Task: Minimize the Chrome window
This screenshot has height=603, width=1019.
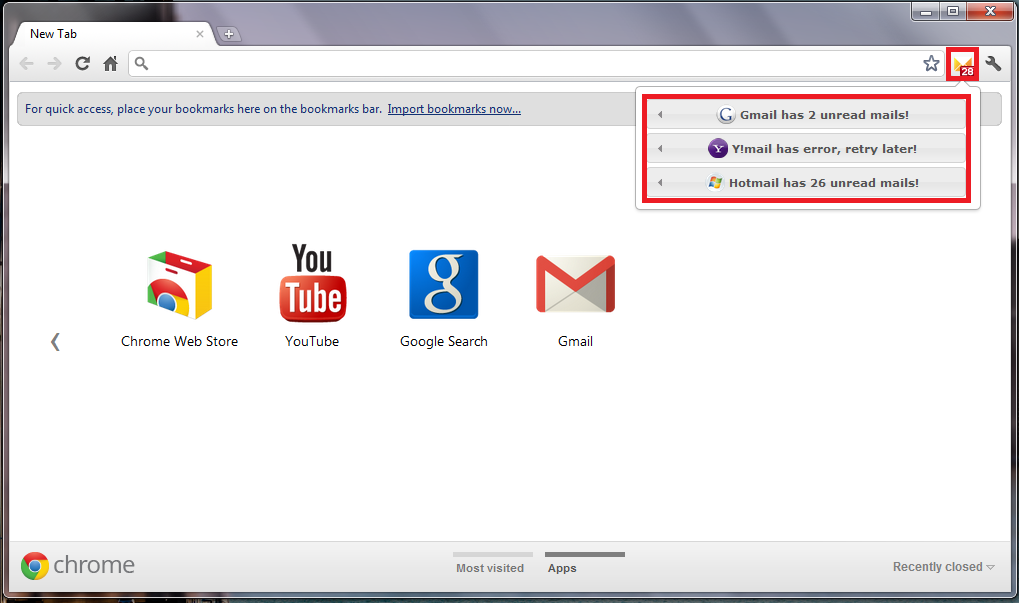Action: pyautogui.click(x=926, y=11)
